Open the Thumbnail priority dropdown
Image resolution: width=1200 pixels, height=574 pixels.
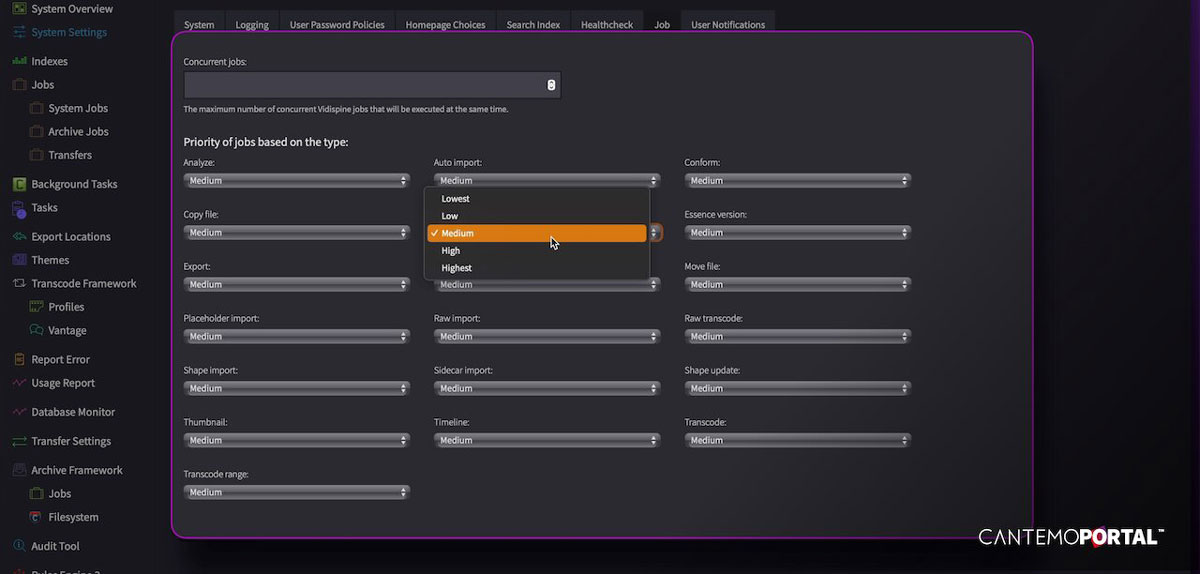pyautogui.click(x=296, y=440)
